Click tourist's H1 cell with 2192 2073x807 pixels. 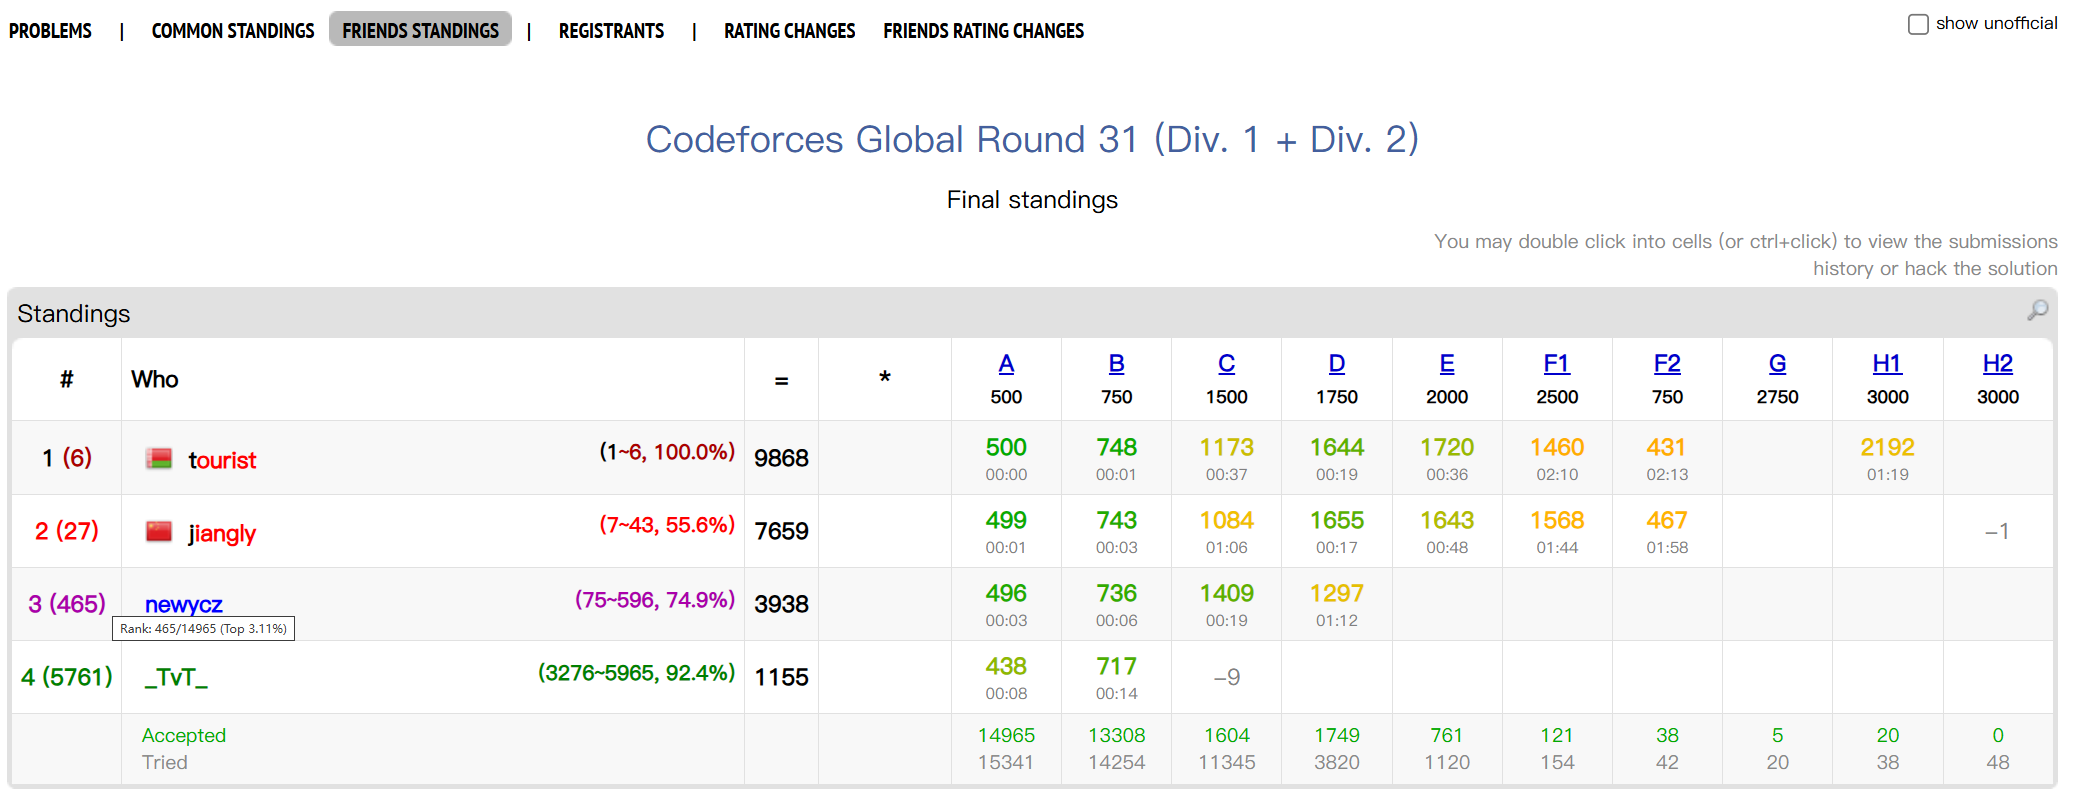click(1887, 458)
